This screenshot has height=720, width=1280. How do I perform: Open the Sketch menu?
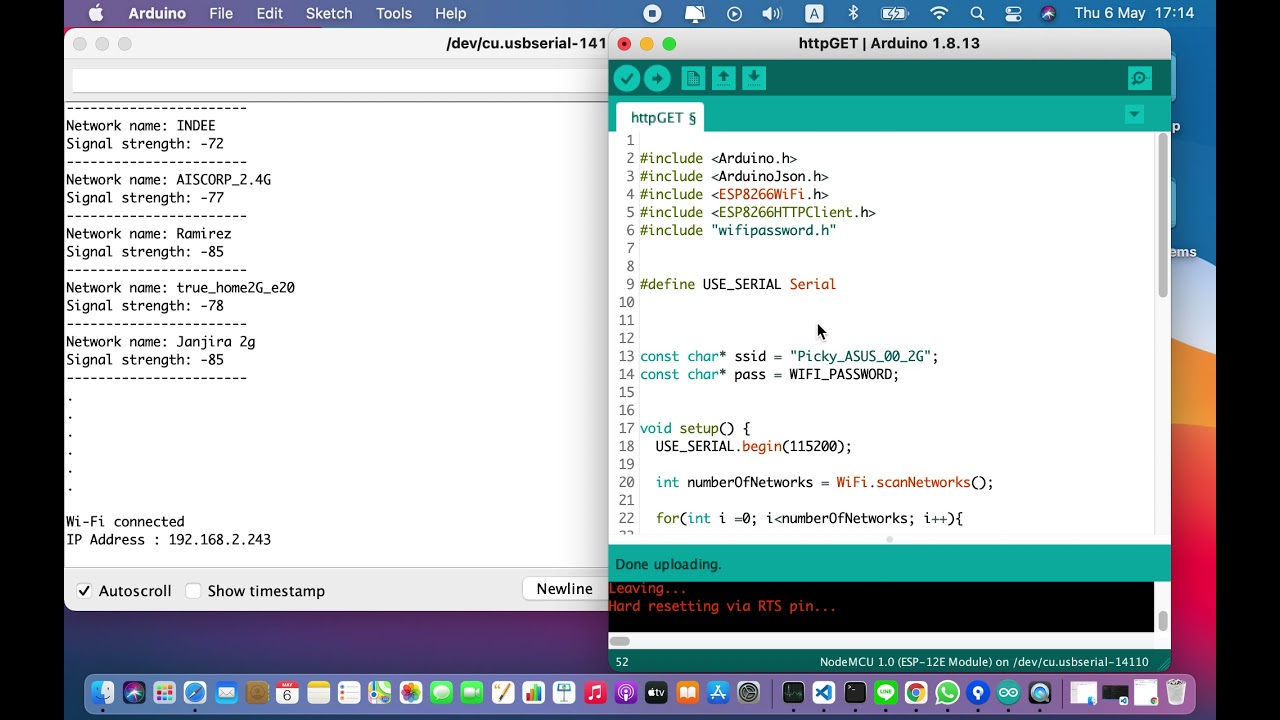click(x=329, y=13)
